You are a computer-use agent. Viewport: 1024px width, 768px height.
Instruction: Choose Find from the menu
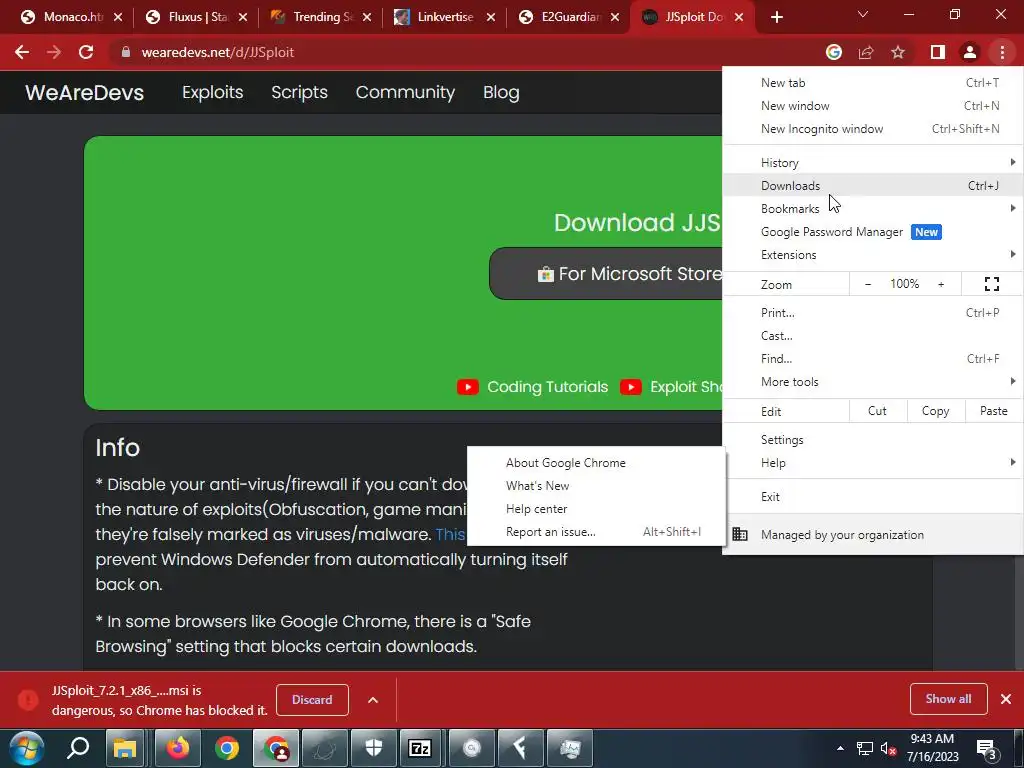pyautogui.click(x=873, y=359)
